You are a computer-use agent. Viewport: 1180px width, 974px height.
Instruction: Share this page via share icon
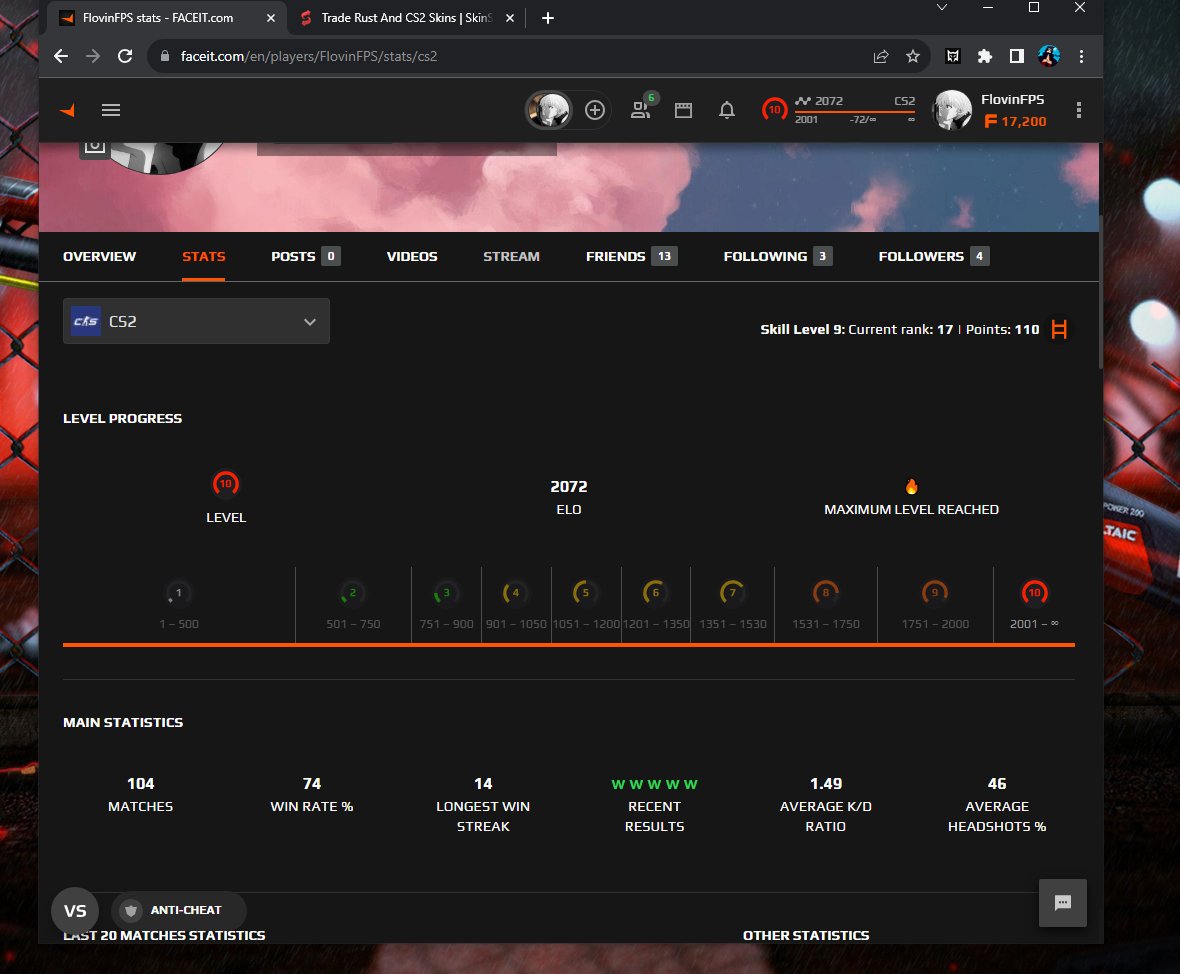click(880, 56)
